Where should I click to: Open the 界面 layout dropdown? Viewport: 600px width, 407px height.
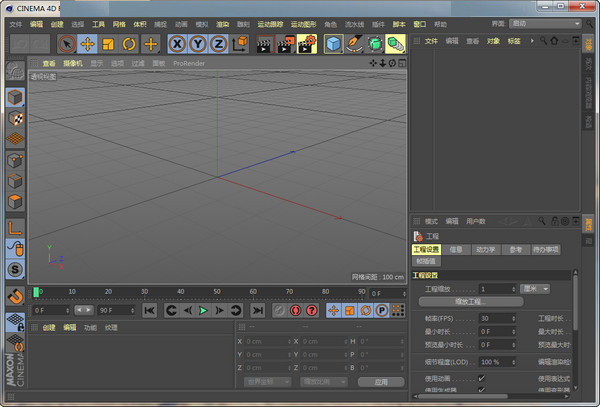[545, 22]
